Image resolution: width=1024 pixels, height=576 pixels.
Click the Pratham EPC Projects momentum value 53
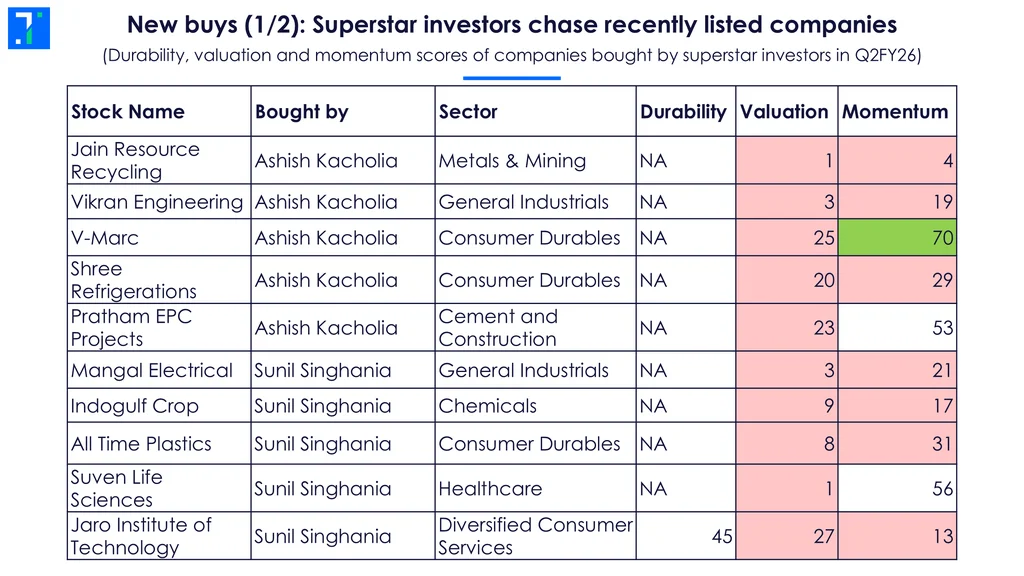tap(942, 328)
